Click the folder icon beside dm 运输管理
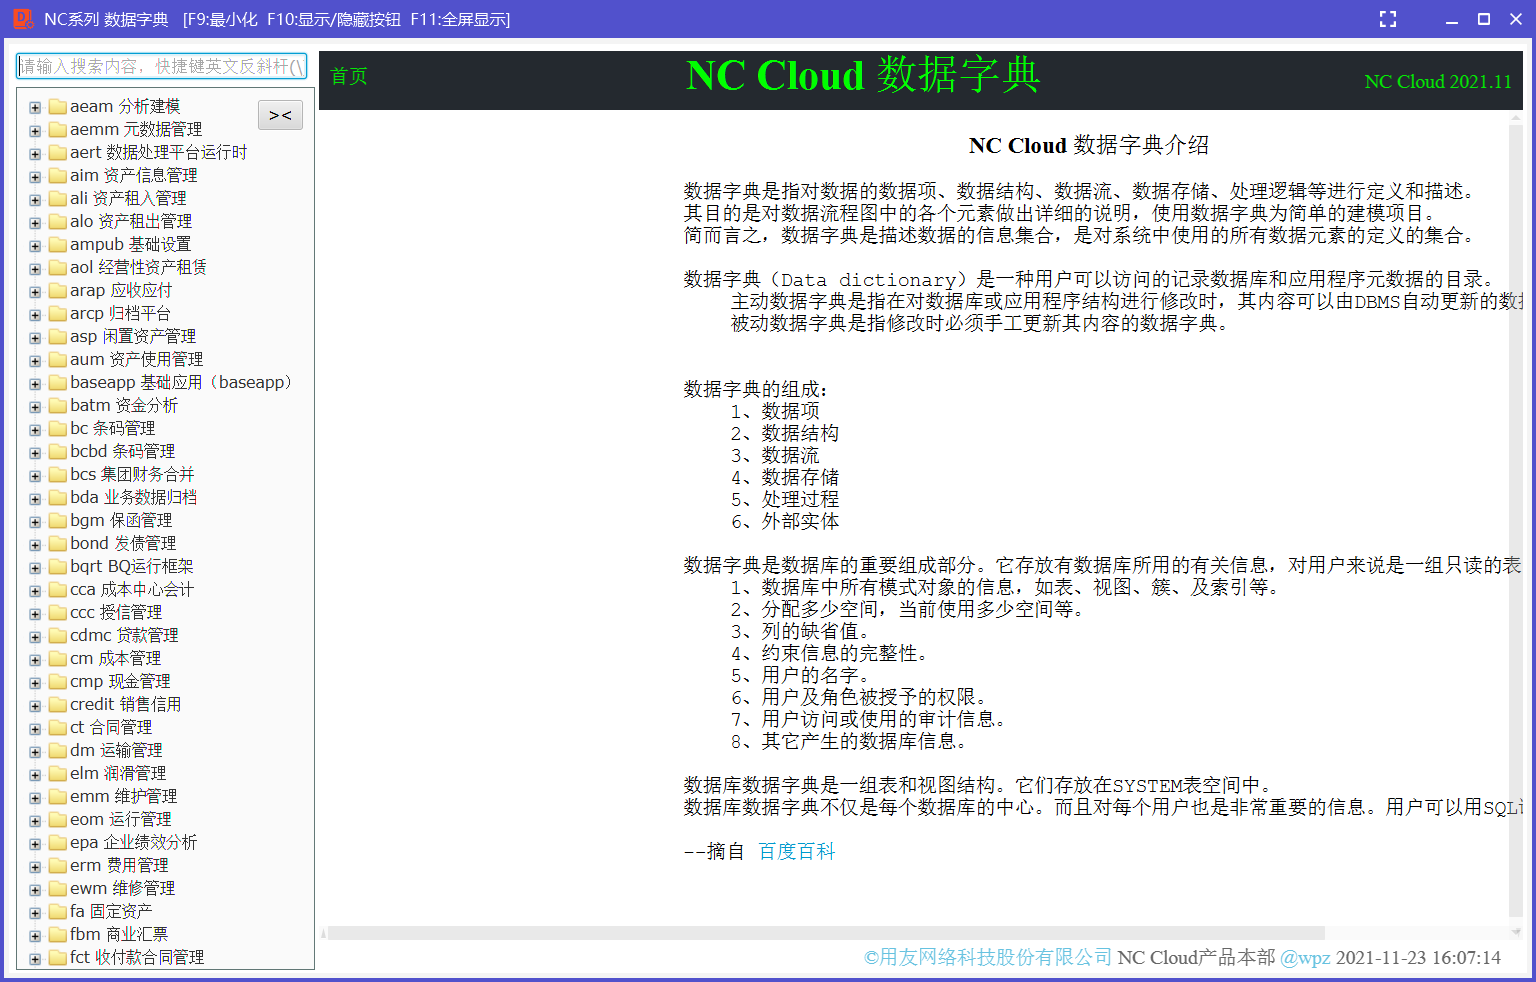This screenshot has height=982, width=1536. (57, 750)
